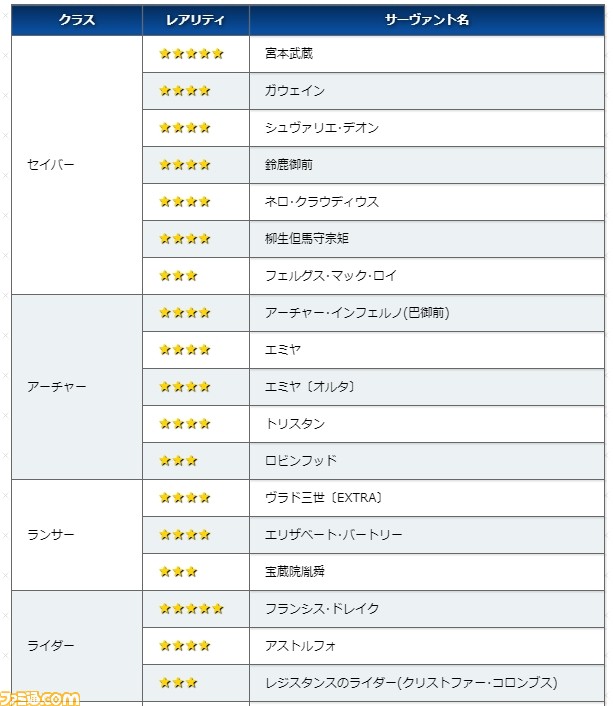The width and height of the screenshot is (613, 706).
Task: Click the servant name エミヤ〔オルタ〕
Action: point(310,387)
